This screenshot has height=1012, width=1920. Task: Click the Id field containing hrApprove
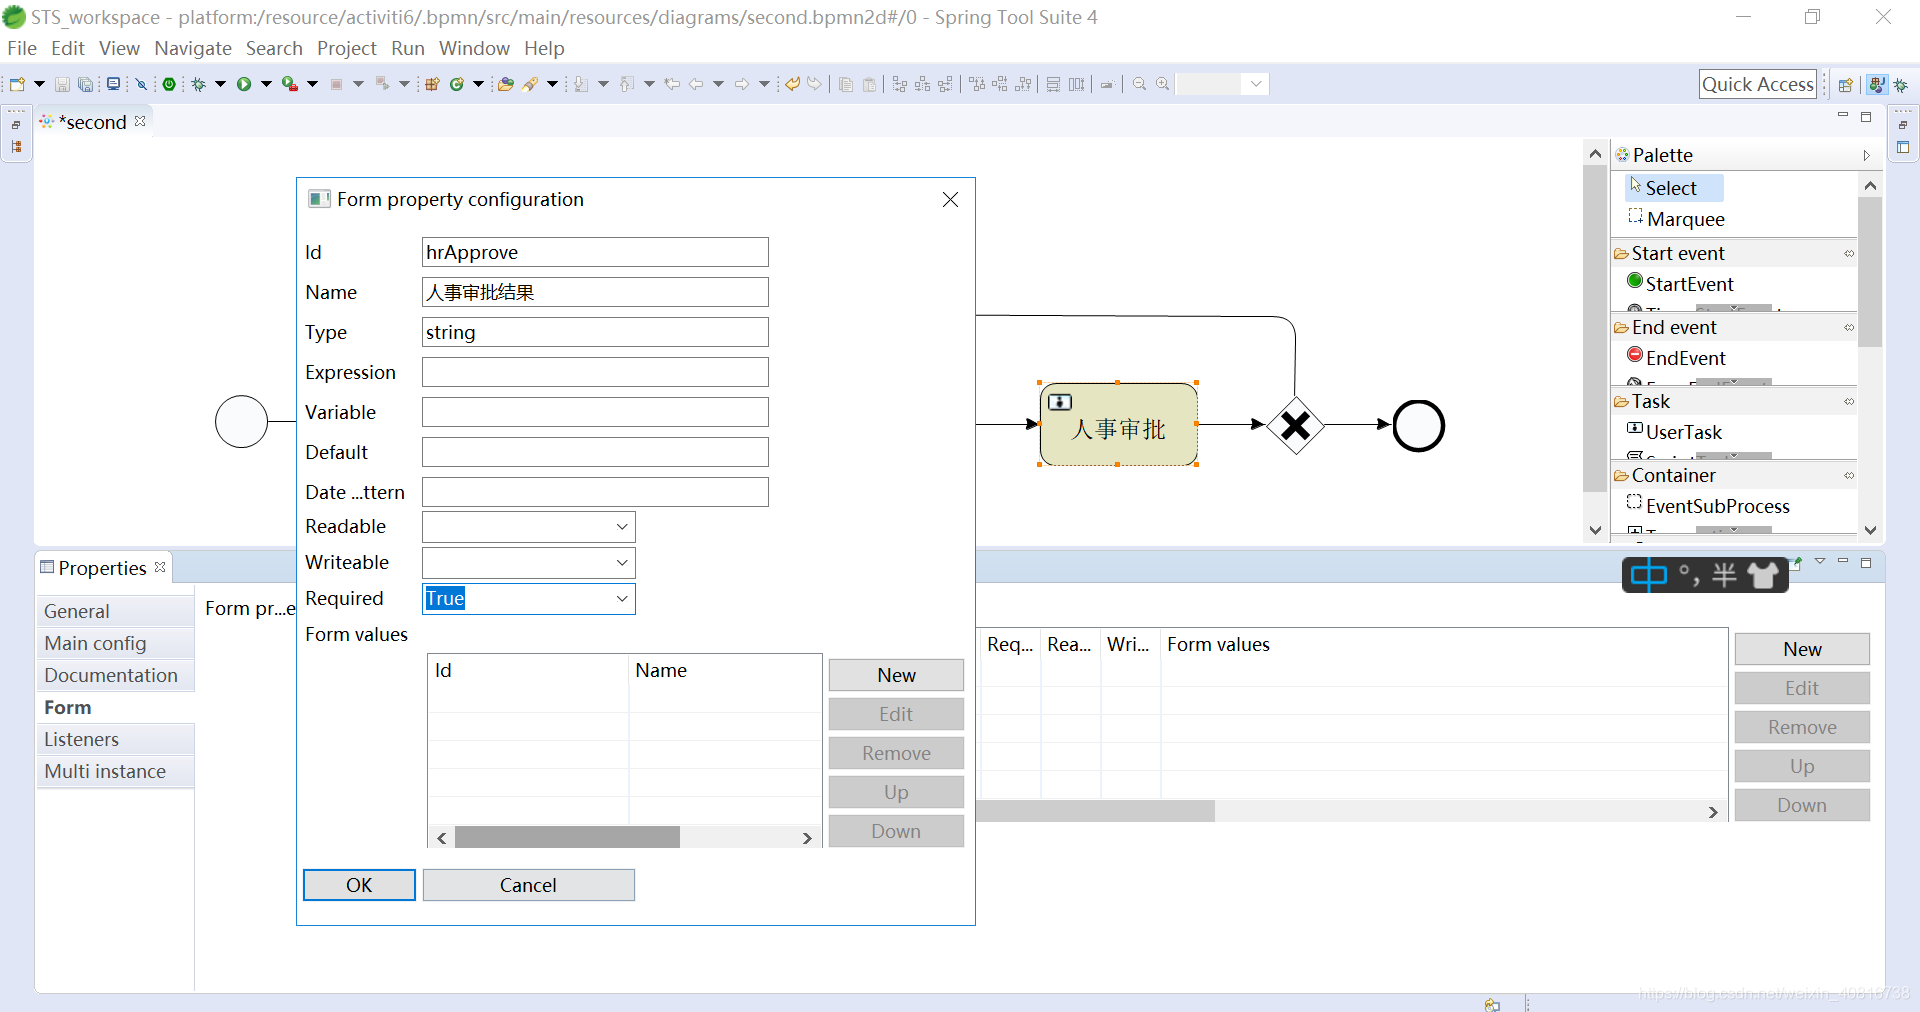[595, 252]
